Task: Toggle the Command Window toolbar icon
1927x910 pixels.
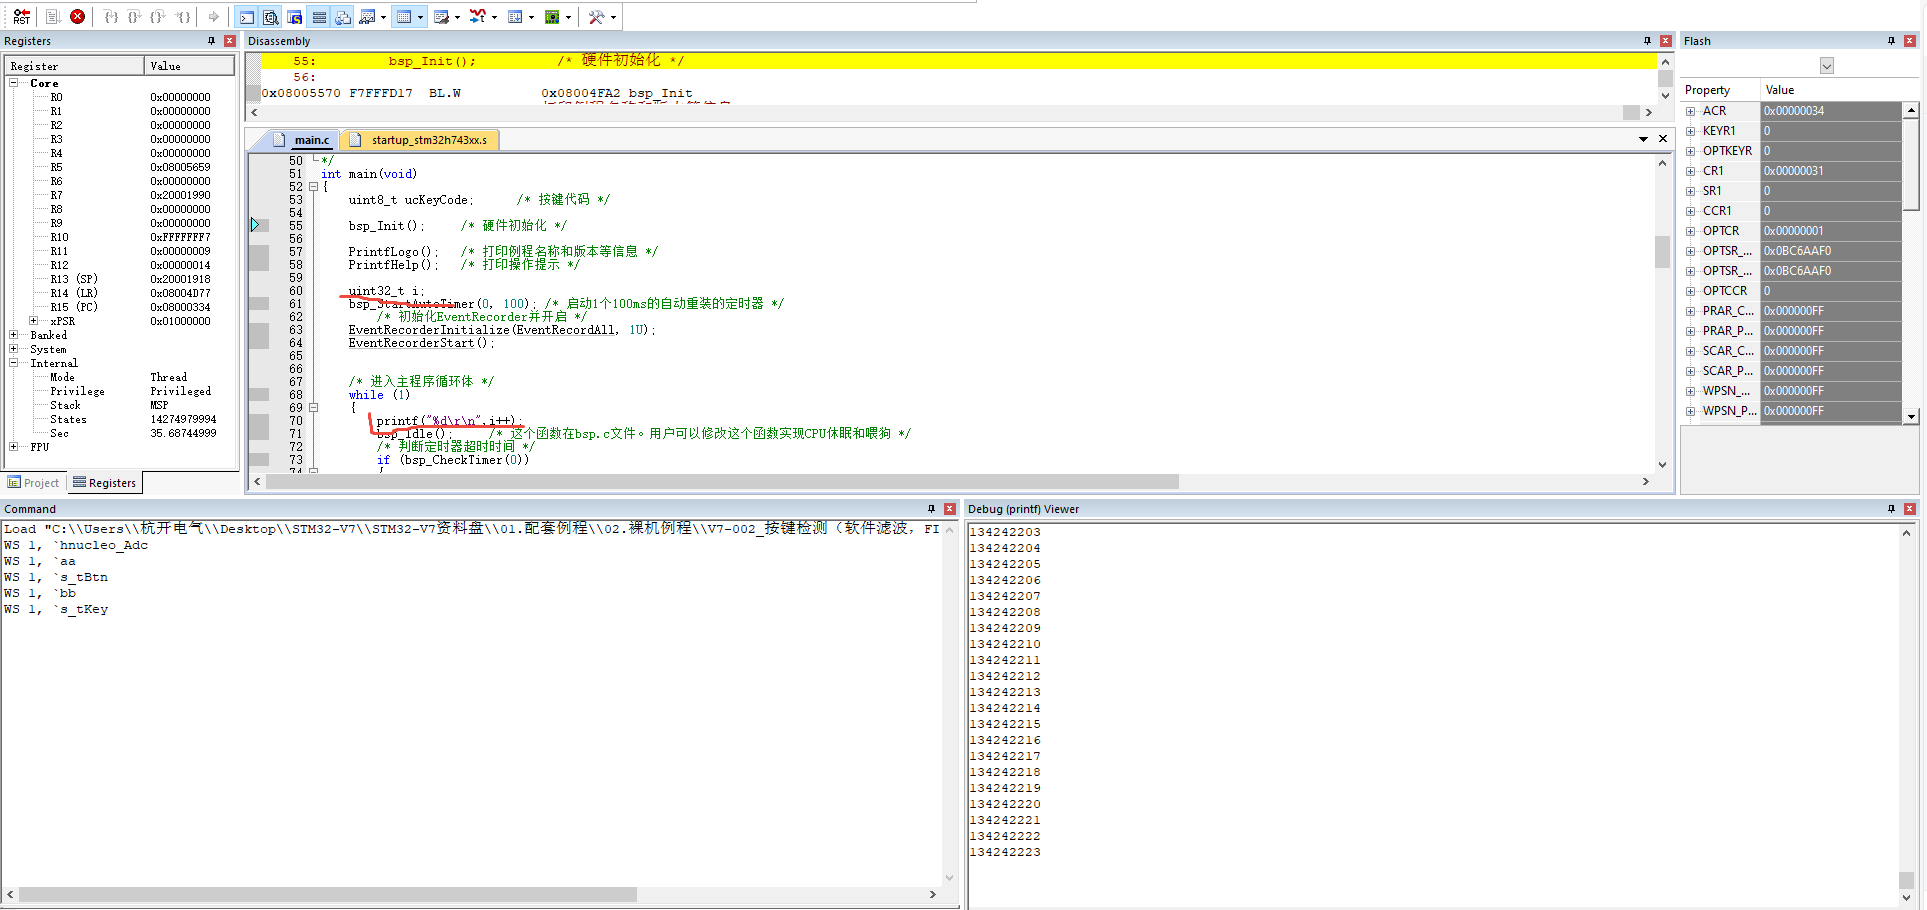Action: [246, 17]
